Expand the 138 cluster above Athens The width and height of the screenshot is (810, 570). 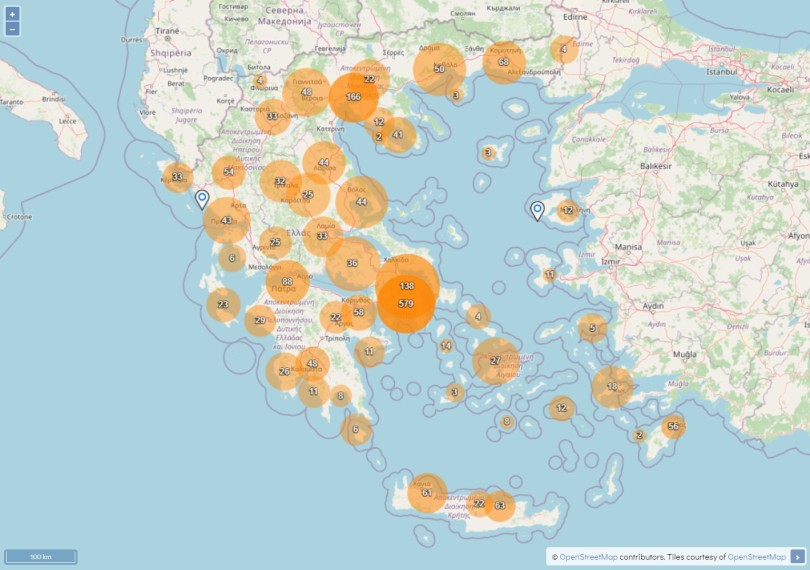point(407,285)
